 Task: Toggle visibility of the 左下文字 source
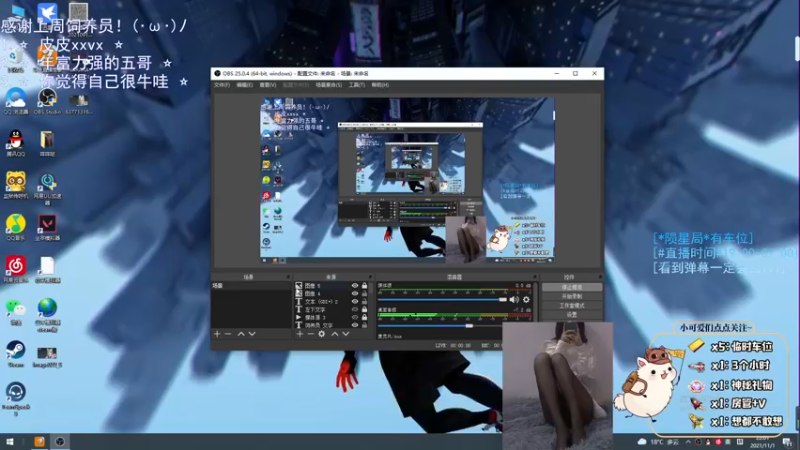(355, 309)
